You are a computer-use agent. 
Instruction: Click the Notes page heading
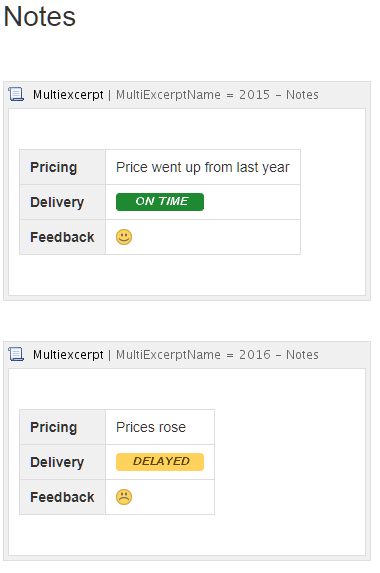pyautogui.click(x=39, y=17)
